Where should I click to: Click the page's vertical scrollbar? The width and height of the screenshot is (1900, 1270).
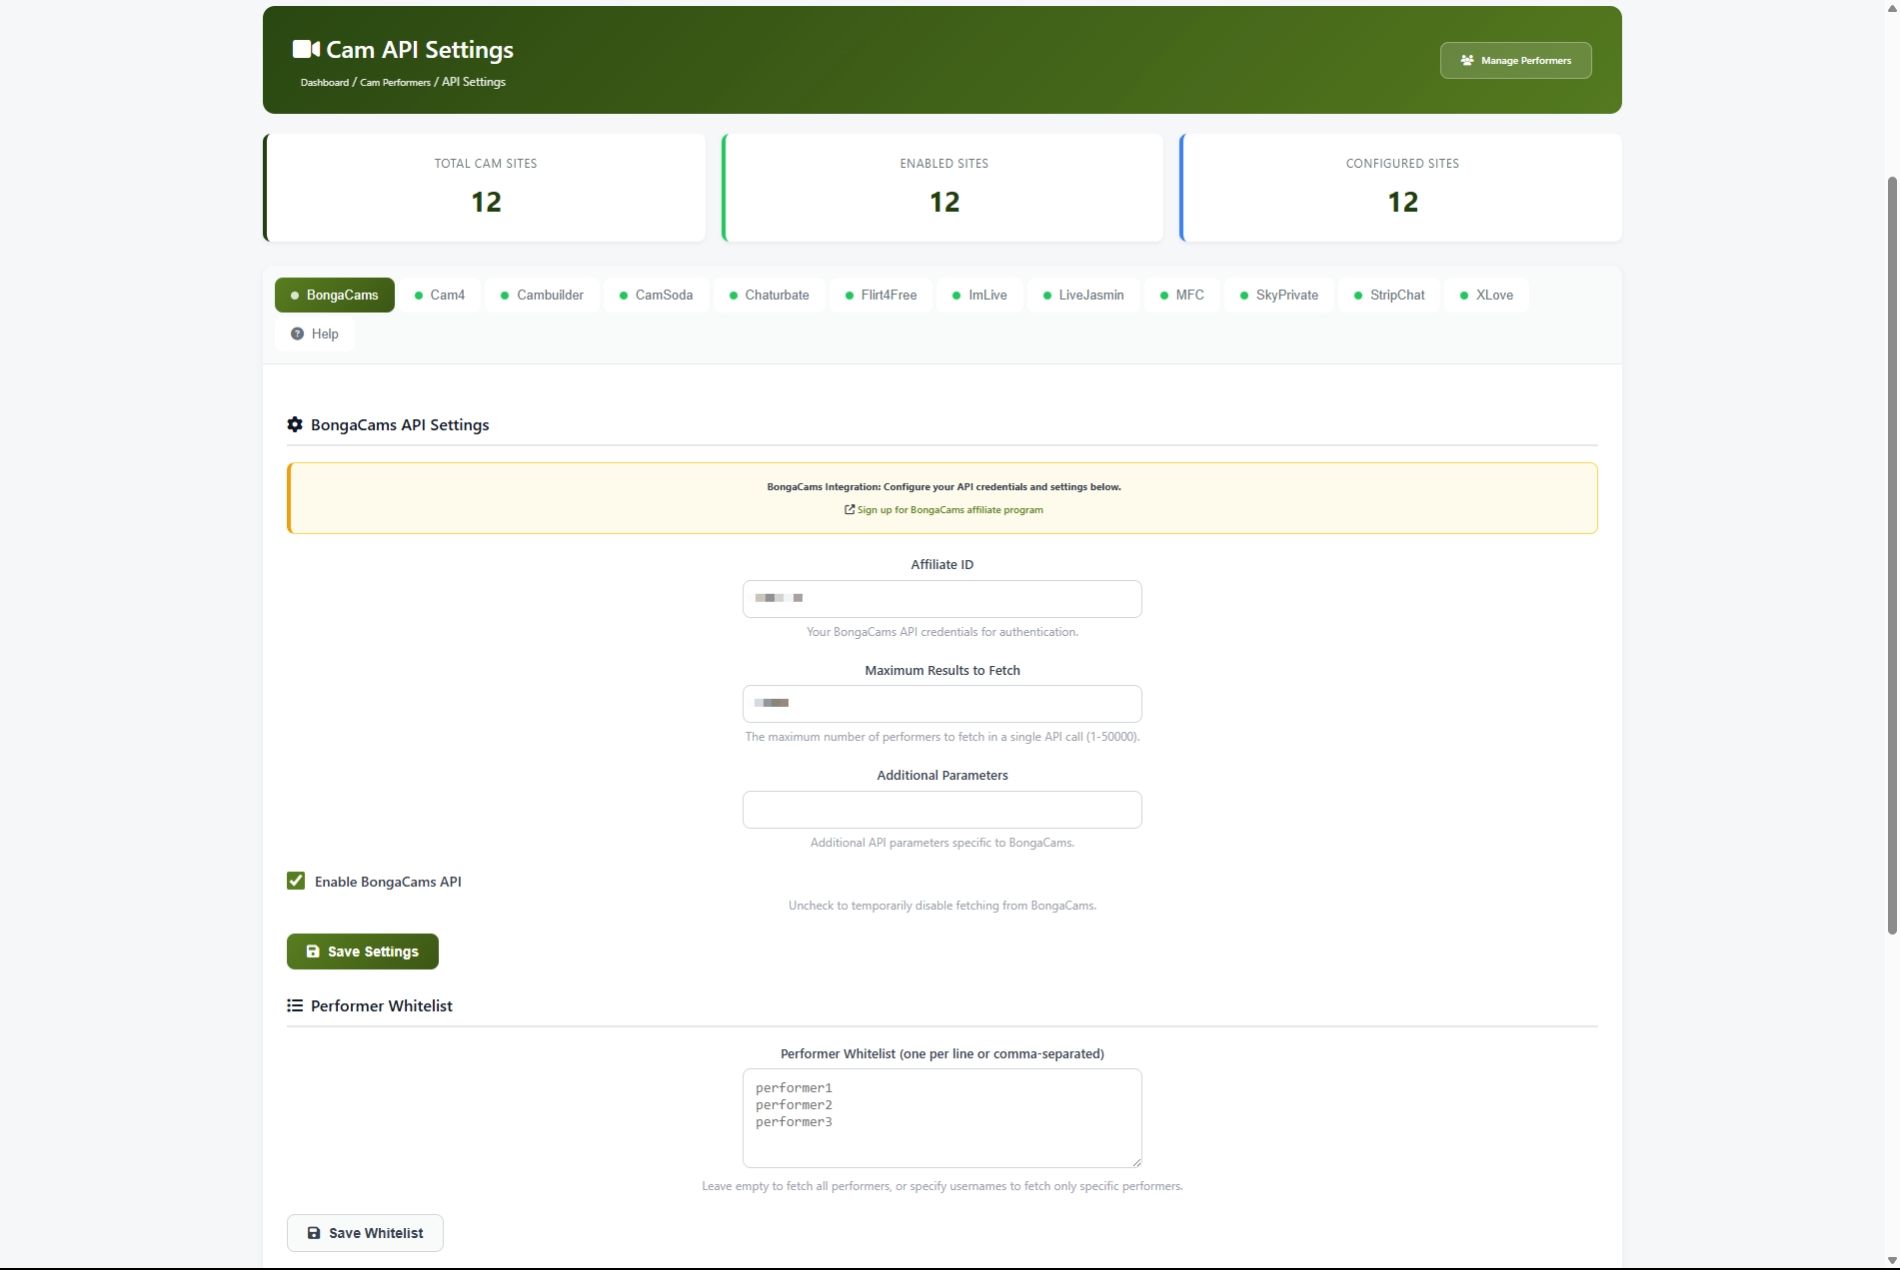coord(1891,555)
